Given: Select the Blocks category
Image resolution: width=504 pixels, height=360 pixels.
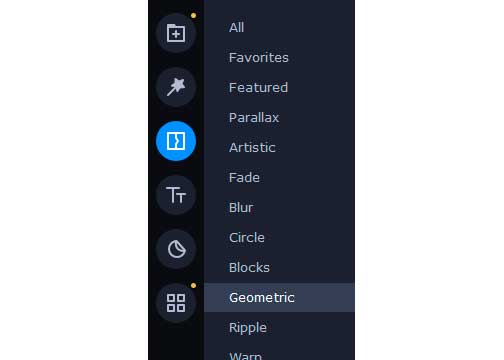Looking at the screenshot, I should [249, 267].
